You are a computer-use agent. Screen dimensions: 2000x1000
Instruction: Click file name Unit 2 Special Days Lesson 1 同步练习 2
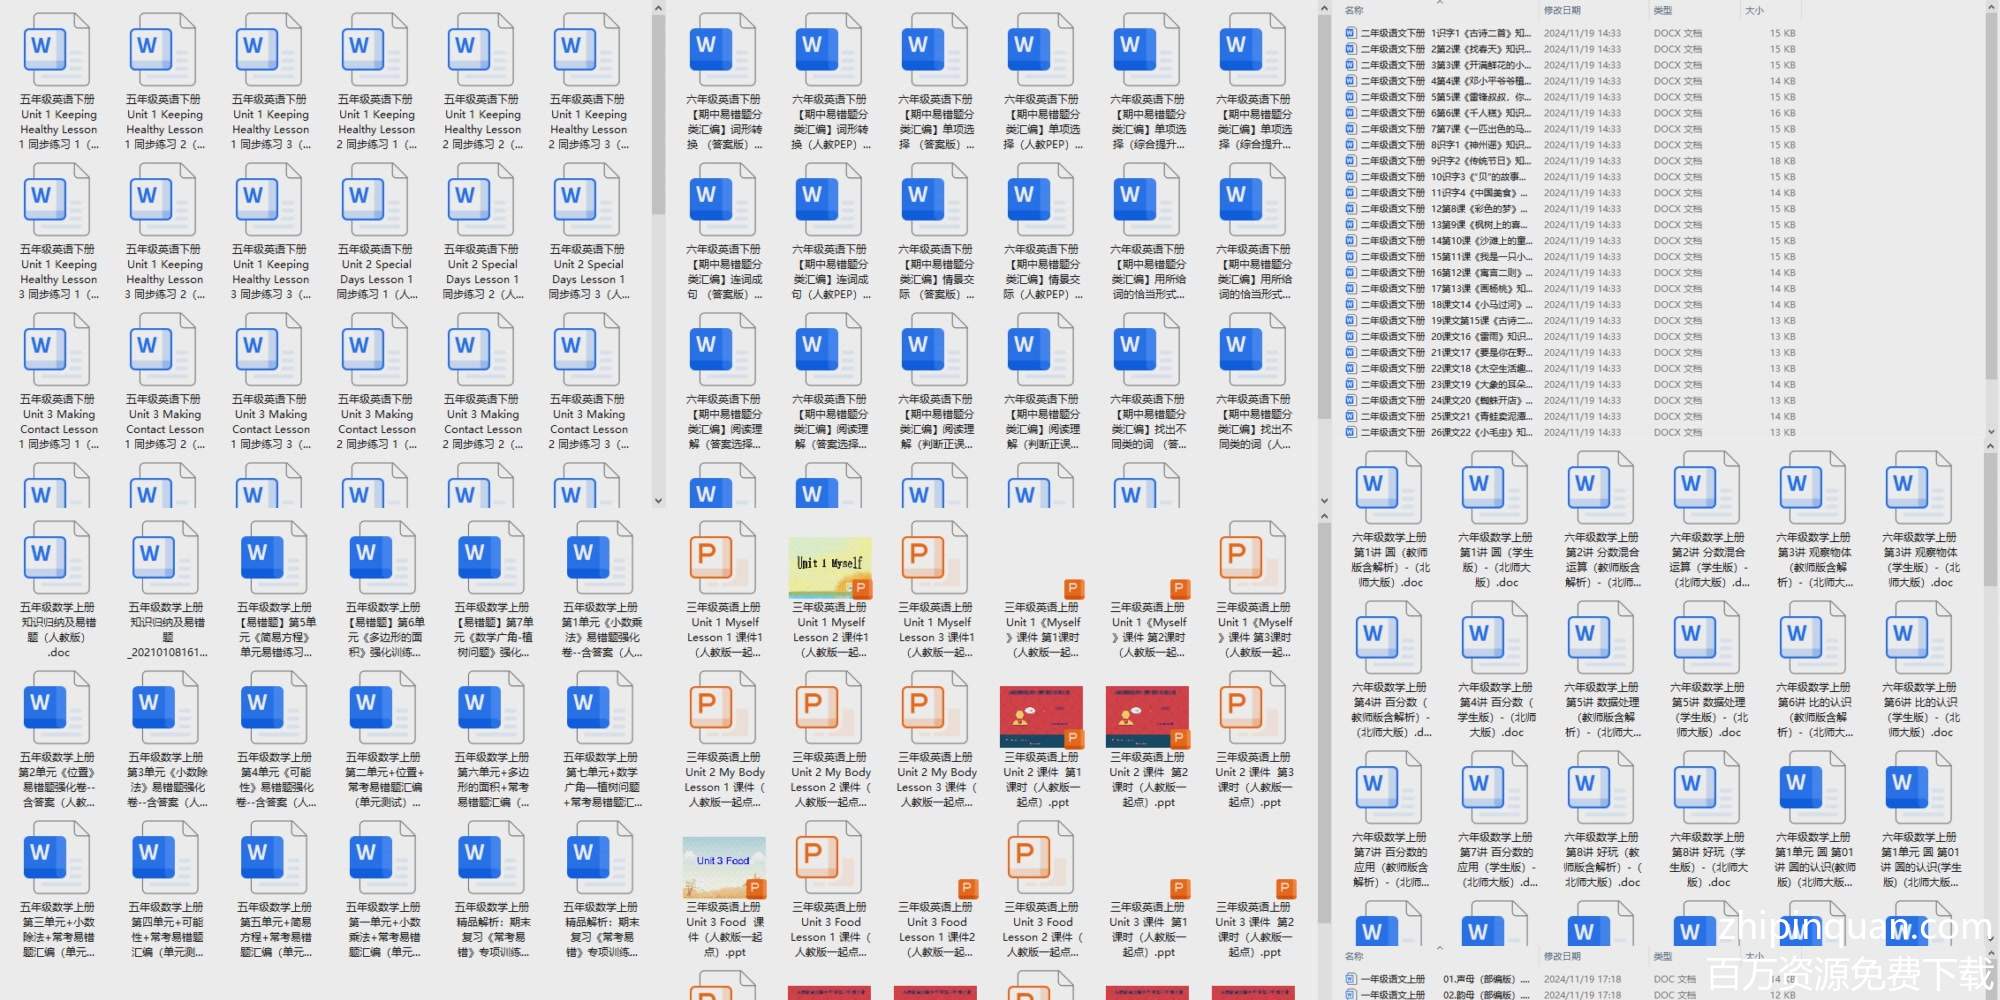point(482,272)
